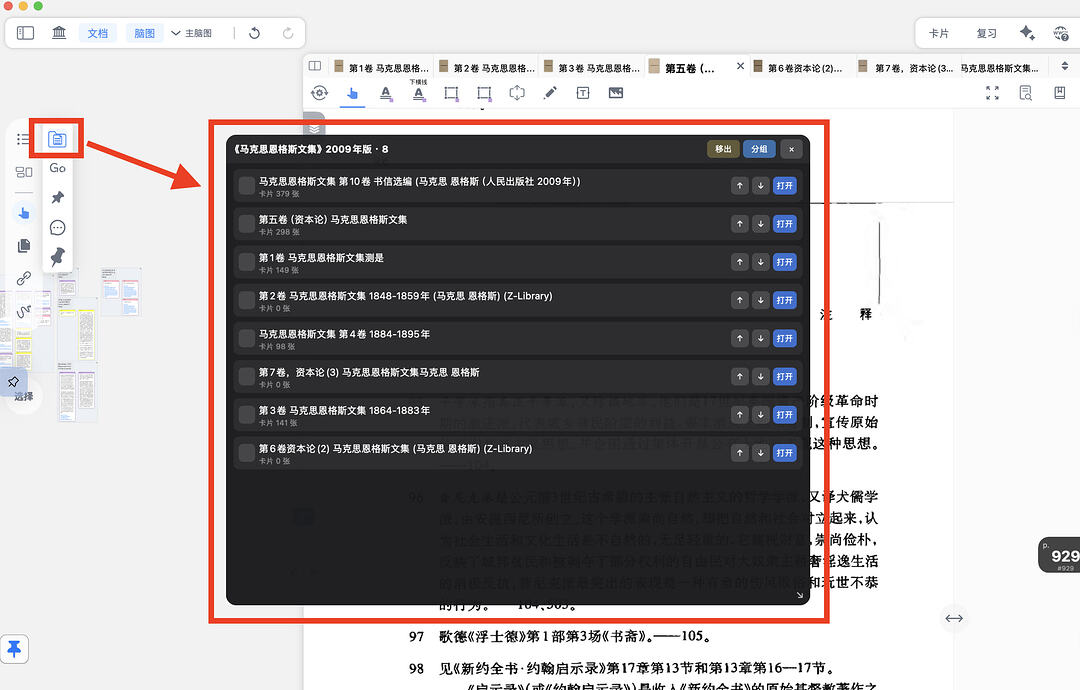Move 第10卷 书信选编 down with arrow
This screenshot has width=1080, height=690.
coord(760,186)
